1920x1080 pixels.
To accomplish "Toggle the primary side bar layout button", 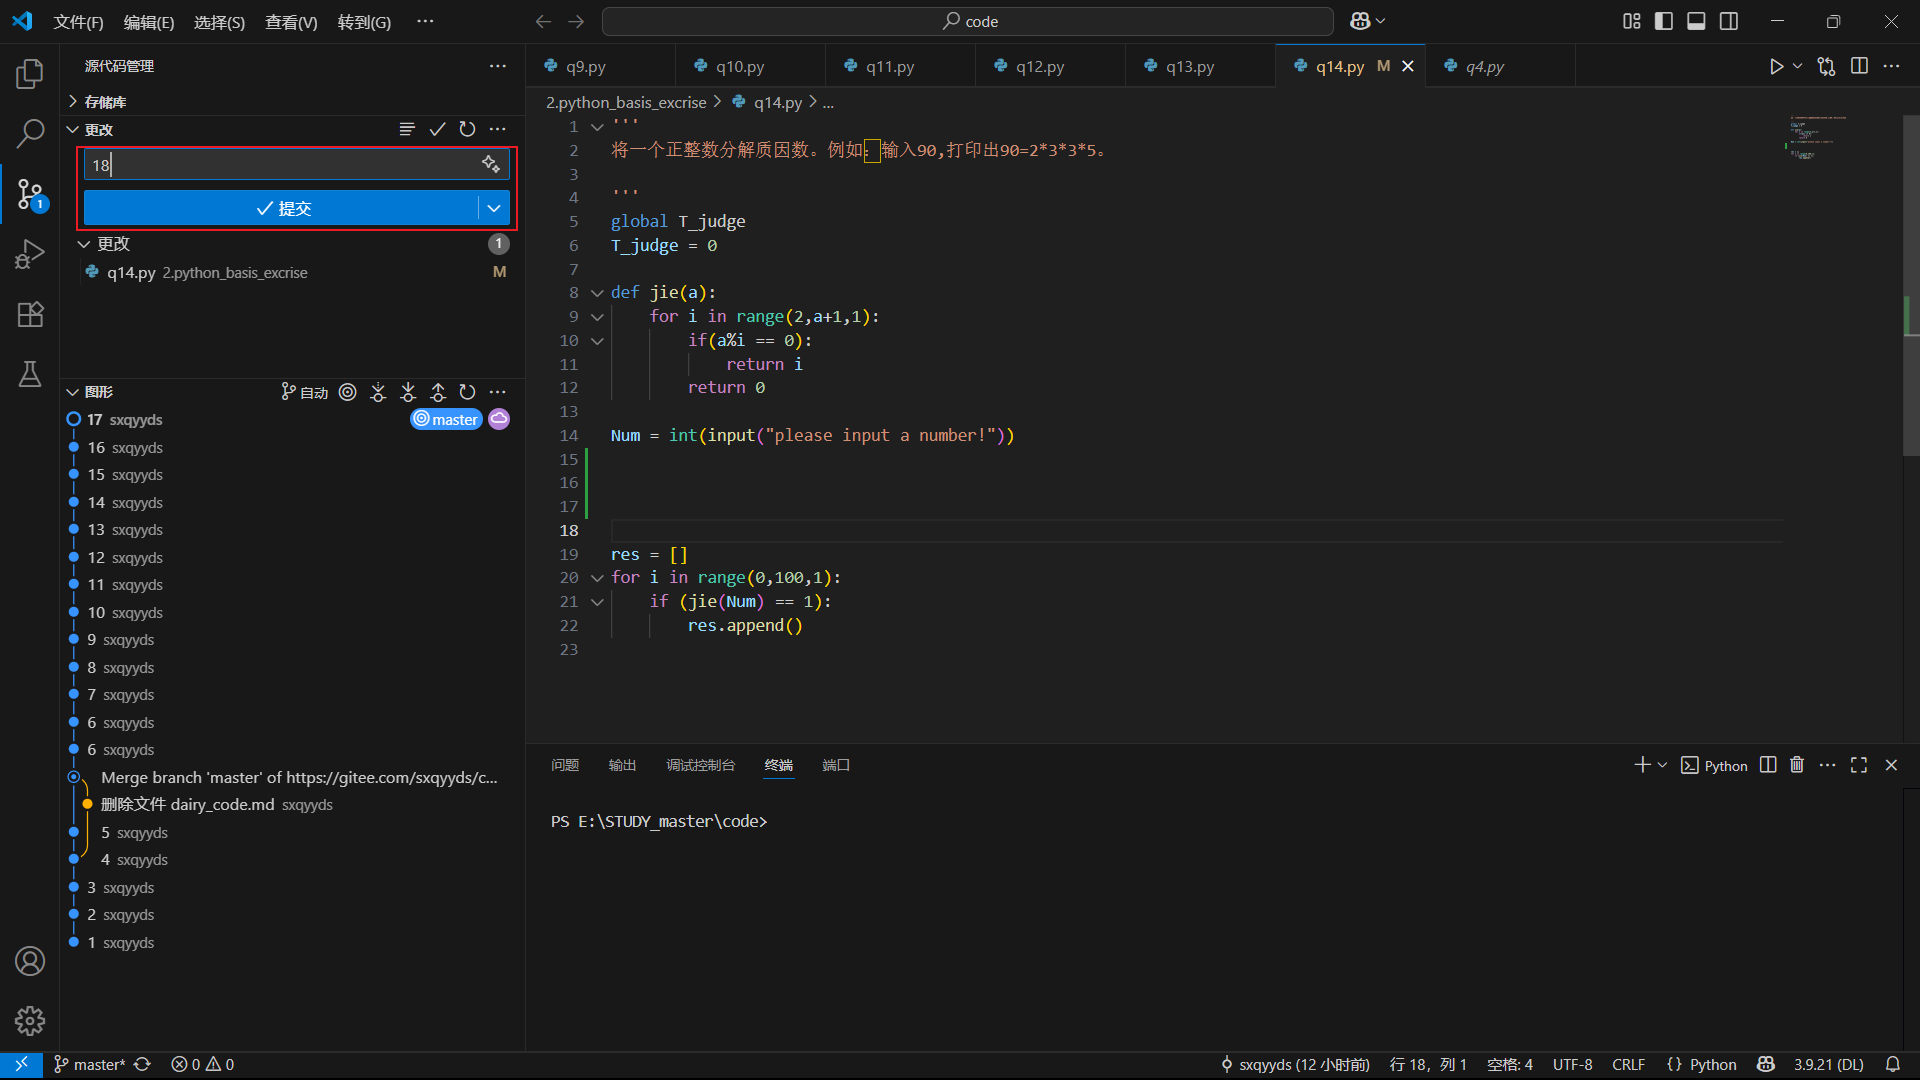I will [1664, 21].
